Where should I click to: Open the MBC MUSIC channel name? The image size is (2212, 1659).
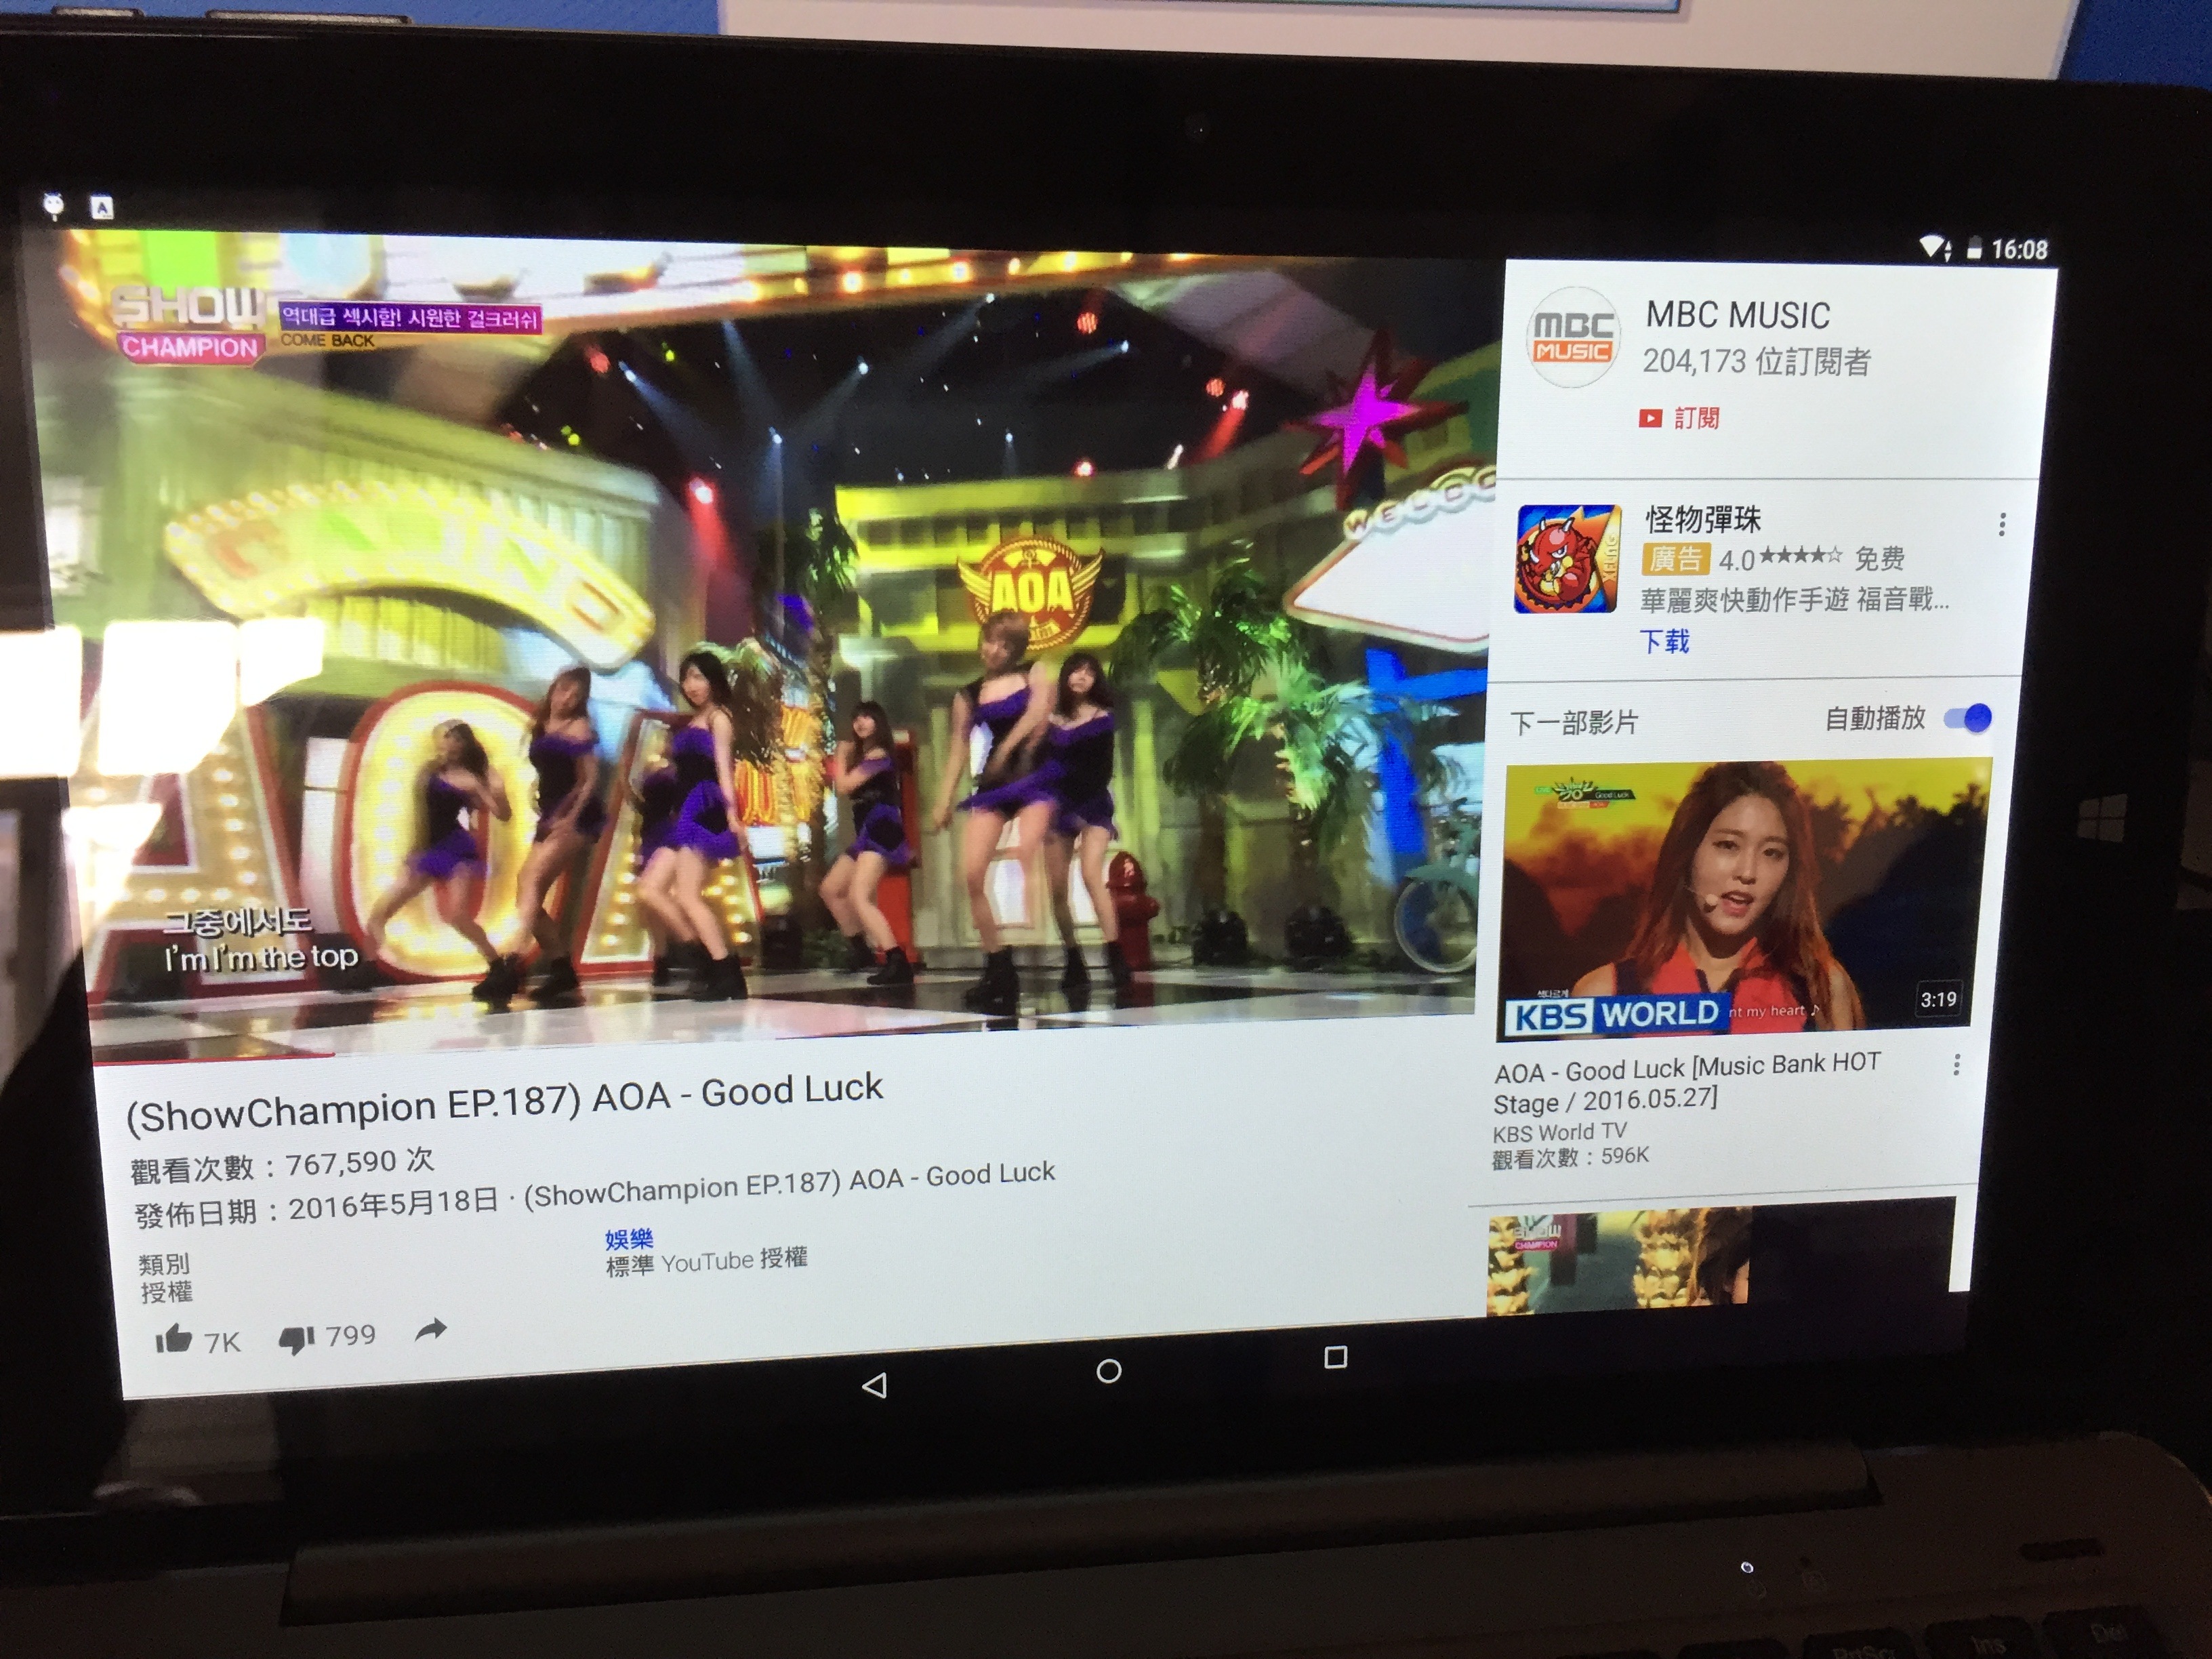pyautogui.click(x=1738, y=316)
